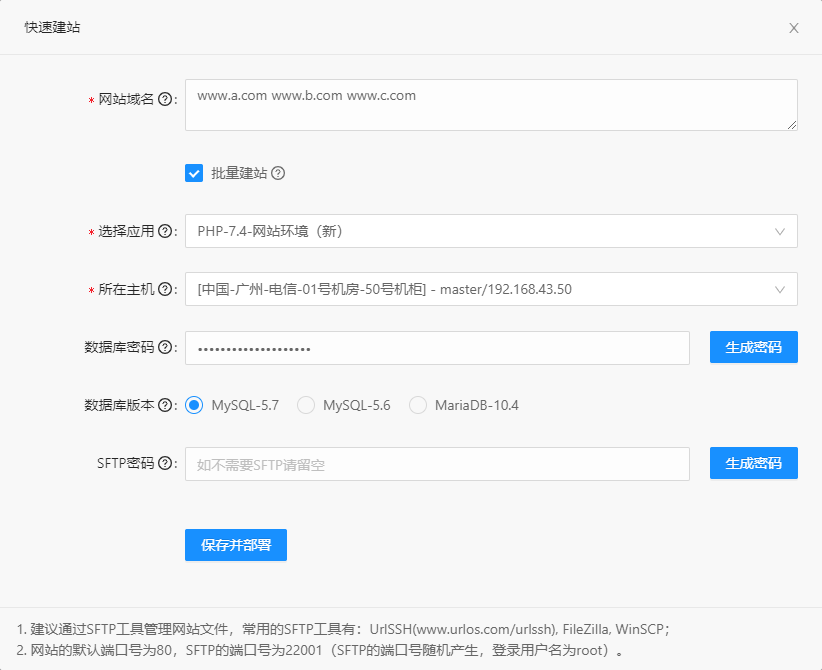Generate a database password with 生成密码
The width and height of the screenshot is (822, 670).
[753, 347]
